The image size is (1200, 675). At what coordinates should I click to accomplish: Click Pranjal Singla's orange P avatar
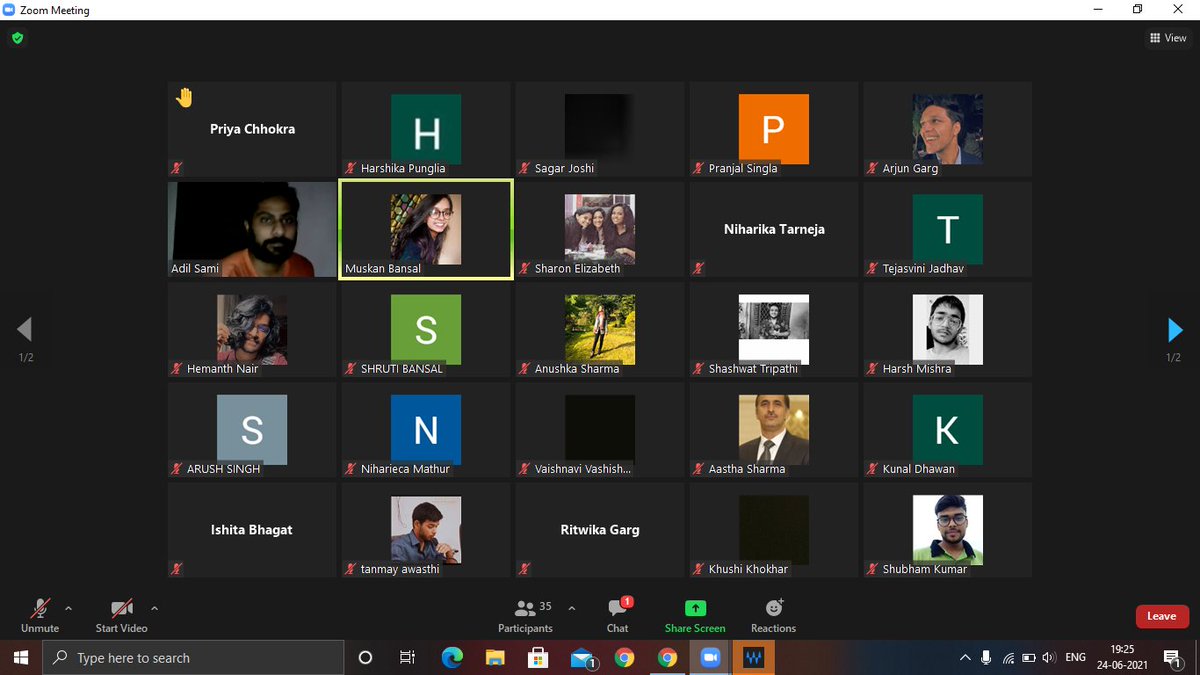[773, 129]
